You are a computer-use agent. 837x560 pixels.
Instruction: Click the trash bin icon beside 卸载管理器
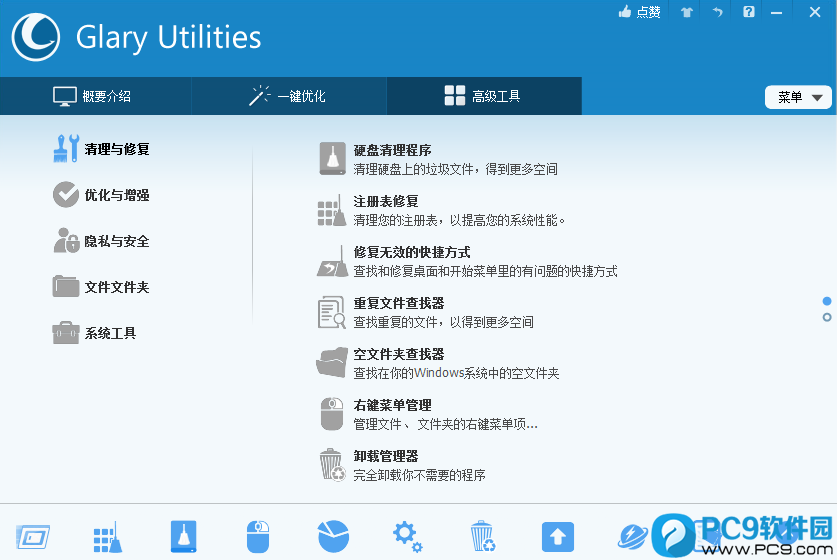click(x=332, y=464)
